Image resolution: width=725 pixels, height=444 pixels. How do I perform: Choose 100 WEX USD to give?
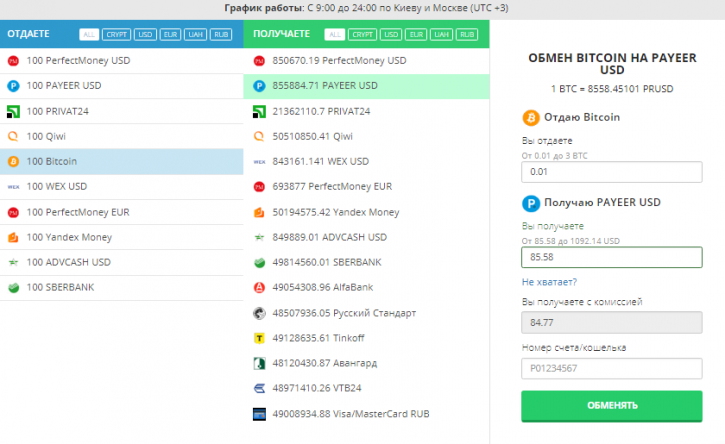coord(122,187)
